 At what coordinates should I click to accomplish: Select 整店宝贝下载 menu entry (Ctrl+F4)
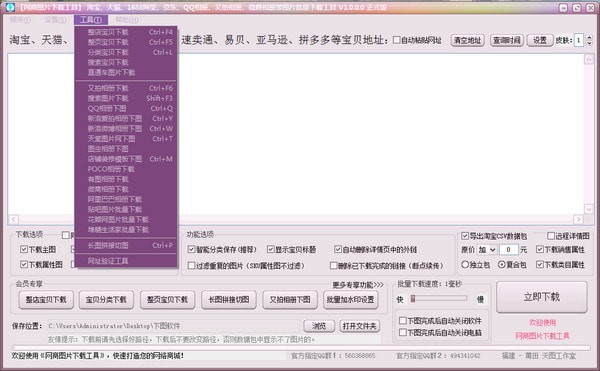point(126,32)
